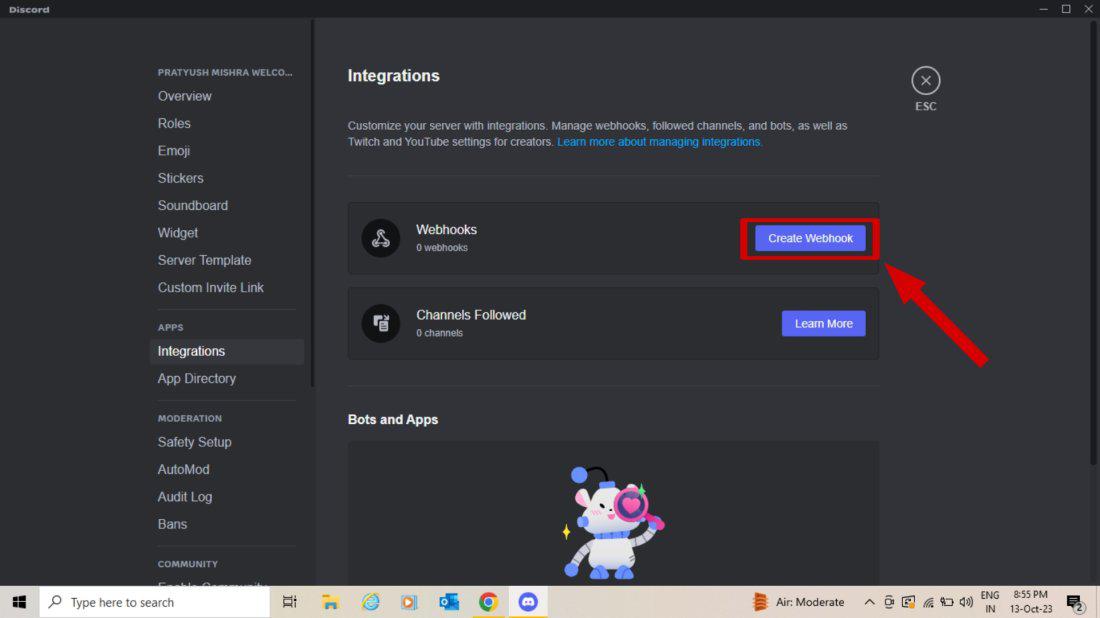Click the '0 channels' text
1100x618 pixels.
(439, 333)
